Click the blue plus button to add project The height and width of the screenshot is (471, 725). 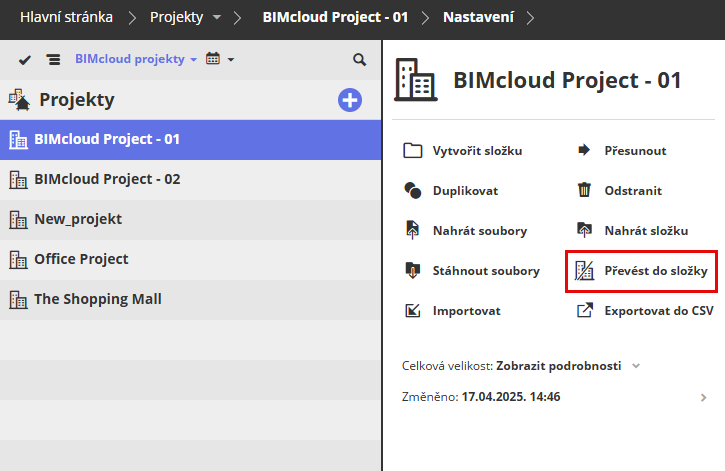point(350,100)
